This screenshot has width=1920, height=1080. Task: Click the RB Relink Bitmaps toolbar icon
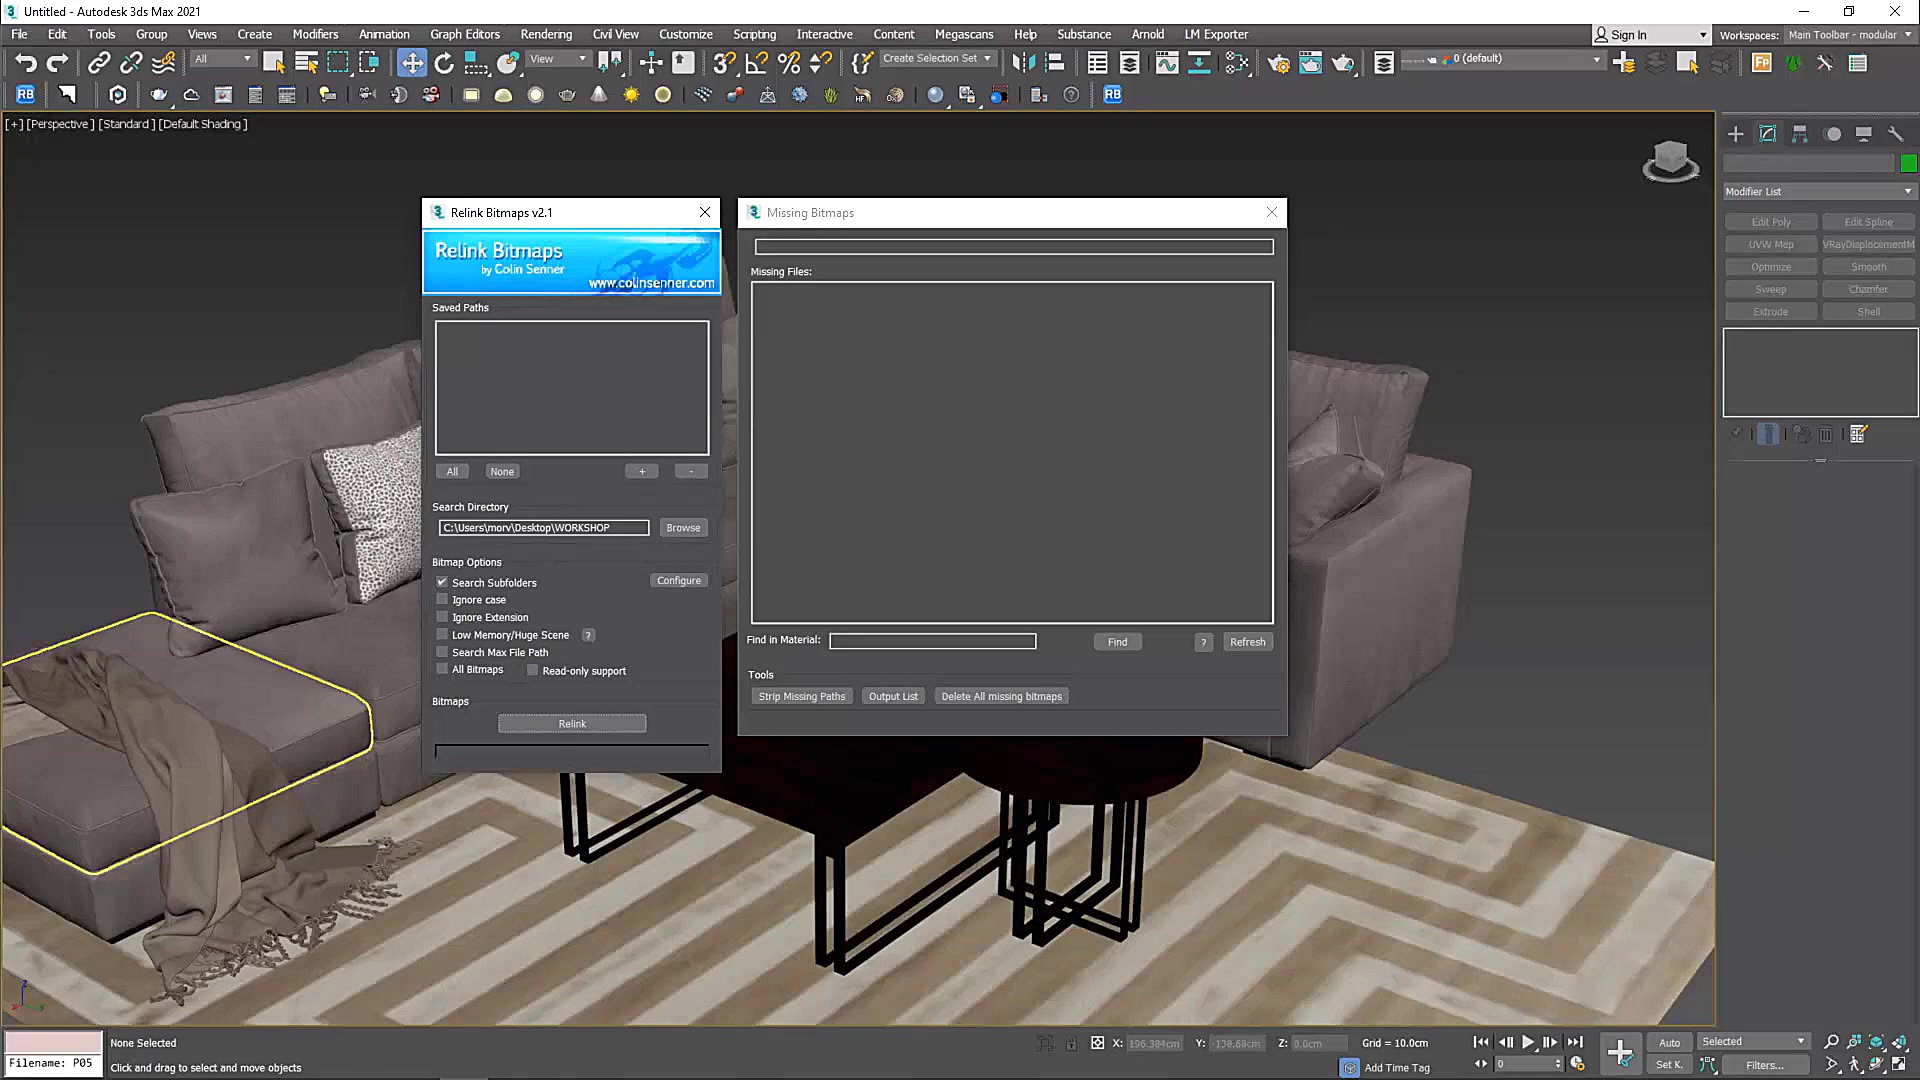(25, 94)
